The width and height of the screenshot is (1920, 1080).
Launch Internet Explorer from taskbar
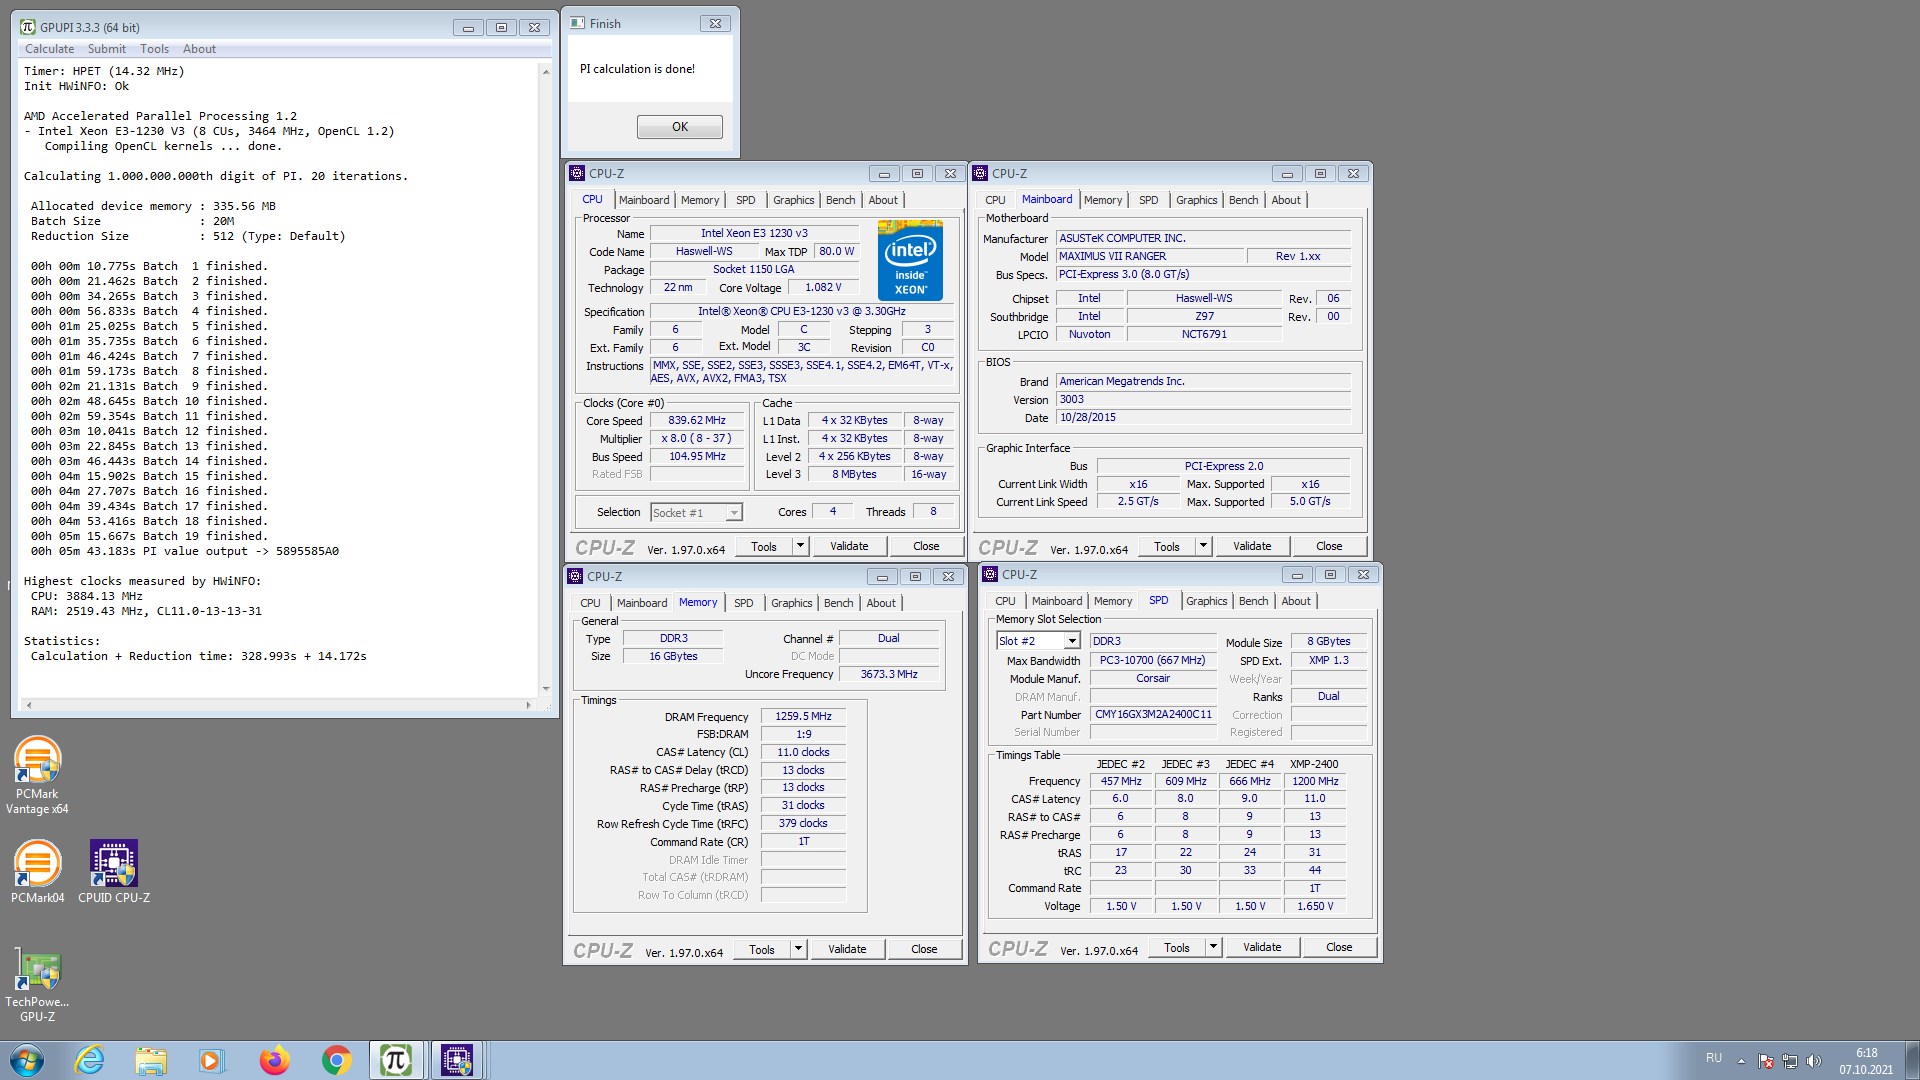point(90,1060)
